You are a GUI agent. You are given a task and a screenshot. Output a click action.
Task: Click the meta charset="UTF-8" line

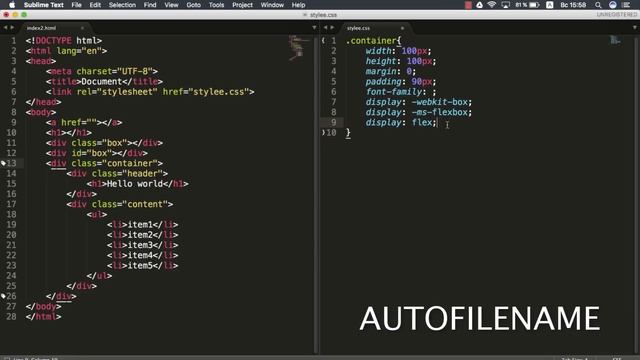coord(102,71)
